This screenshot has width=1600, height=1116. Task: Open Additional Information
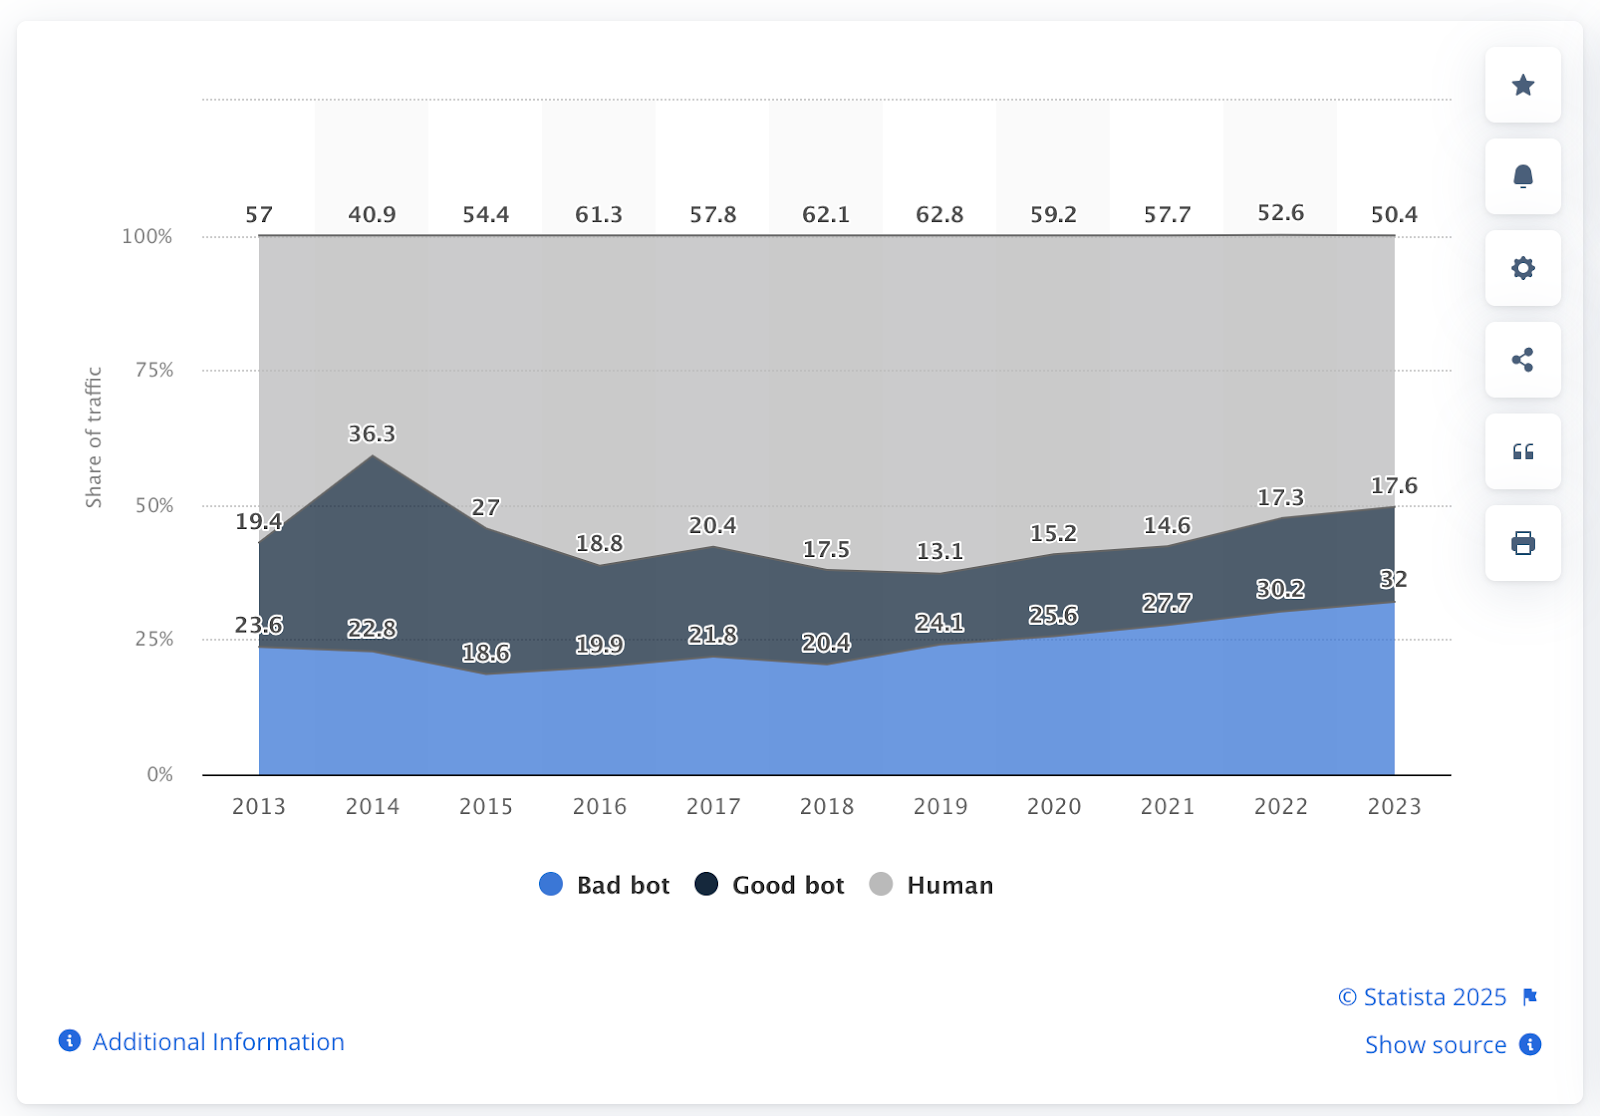pos(219,1041)
